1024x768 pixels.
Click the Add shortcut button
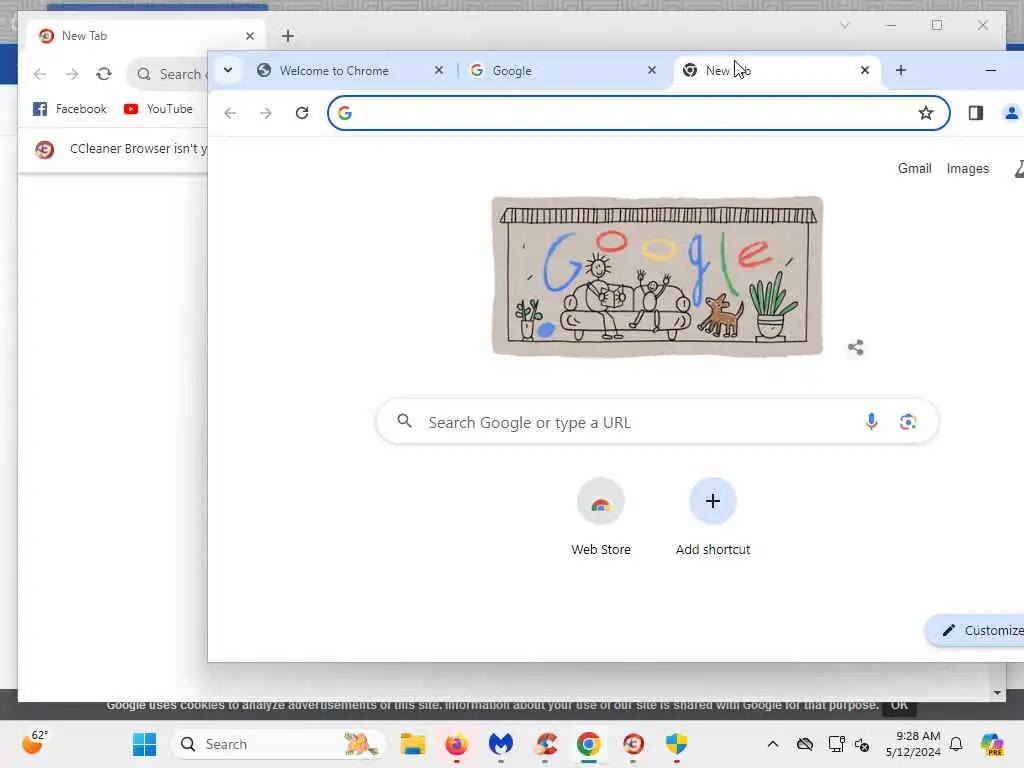click(x=712, y=517)
